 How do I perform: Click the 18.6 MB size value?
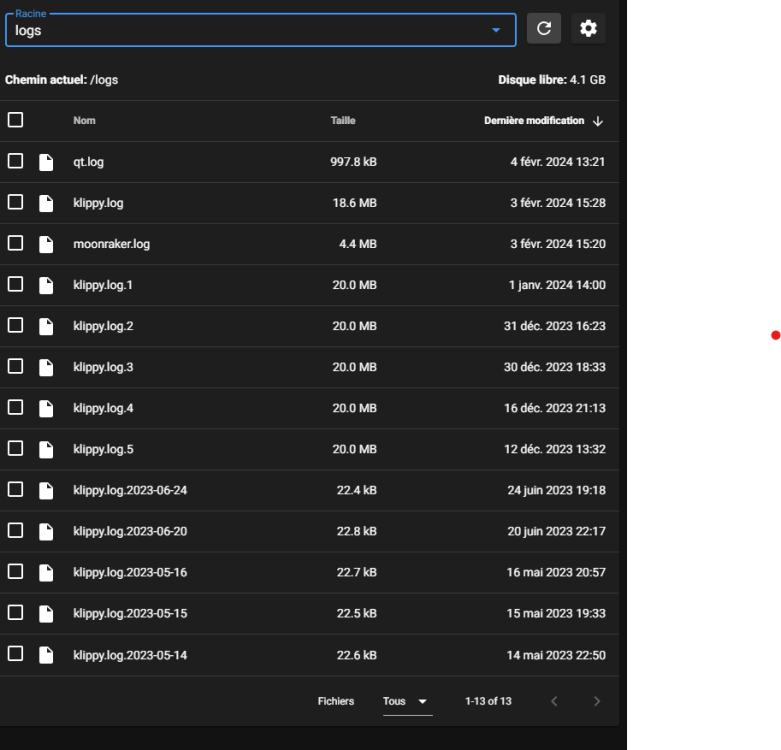pyautogui.click(x=355, y=203)
